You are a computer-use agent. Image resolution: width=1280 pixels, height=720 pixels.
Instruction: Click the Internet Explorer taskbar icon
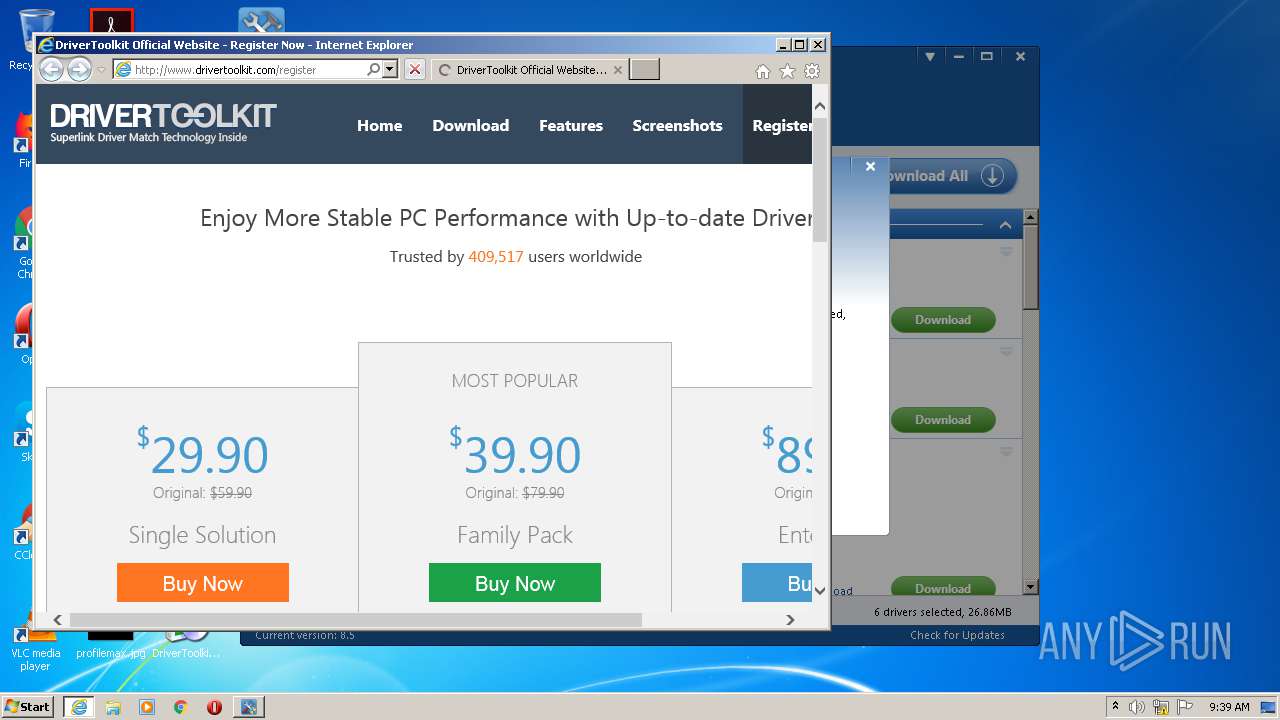point(79,707)
